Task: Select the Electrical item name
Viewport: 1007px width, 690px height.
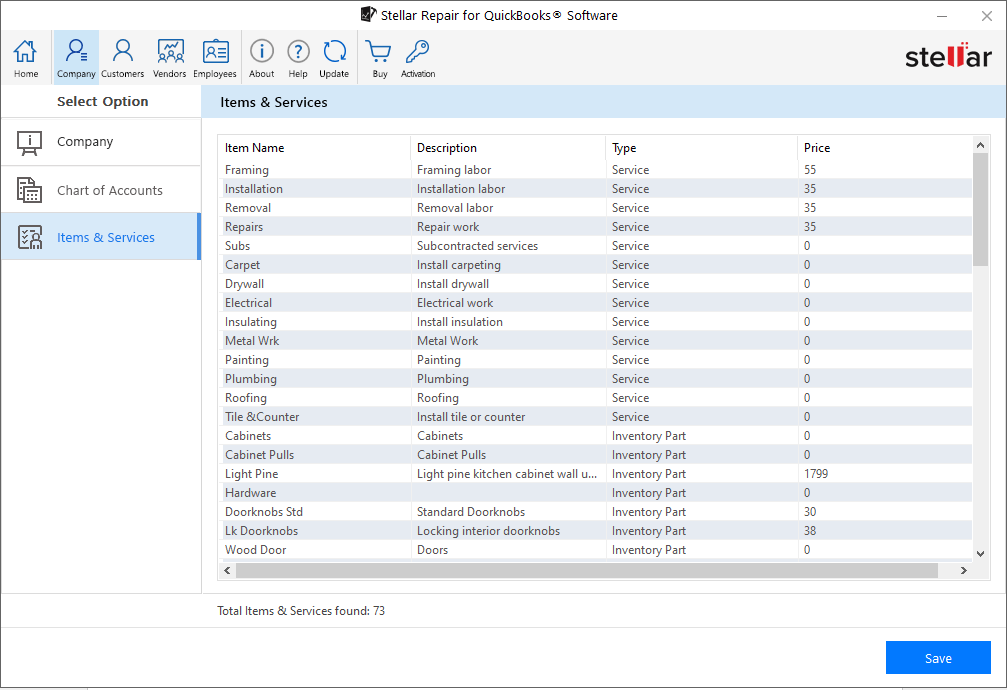Action: point(249,303)
